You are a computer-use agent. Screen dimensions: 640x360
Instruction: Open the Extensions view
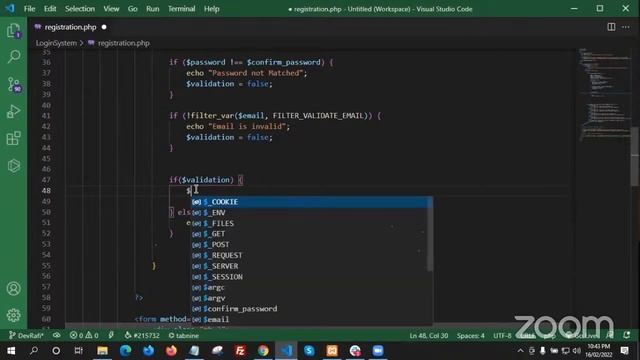point(13,138)
